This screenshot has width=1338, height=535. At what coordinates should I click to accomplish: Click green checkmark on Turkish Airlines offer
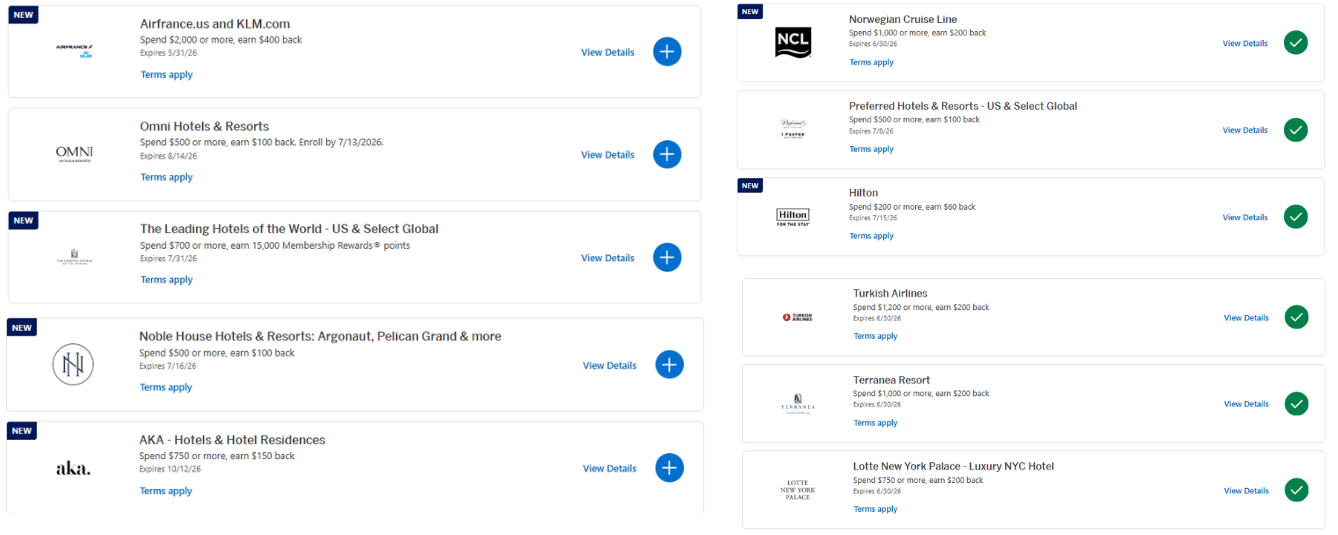(x=1297, y=317)
